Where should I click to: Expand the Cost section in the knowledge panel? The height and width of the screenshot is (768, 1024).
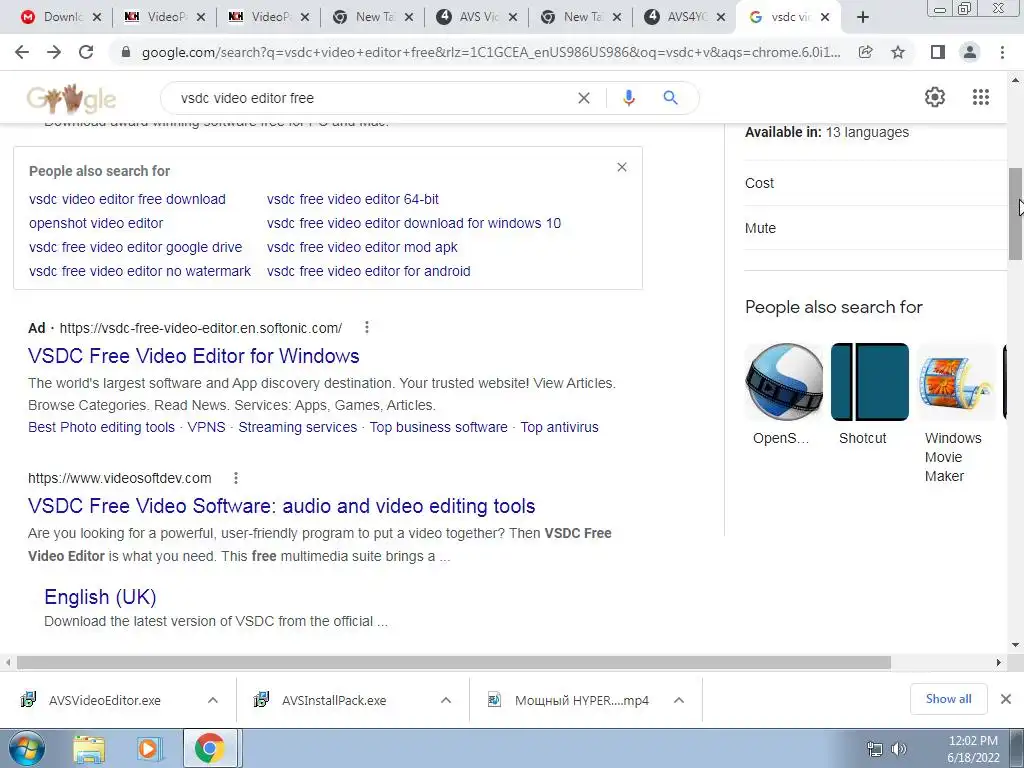[876, 184]
